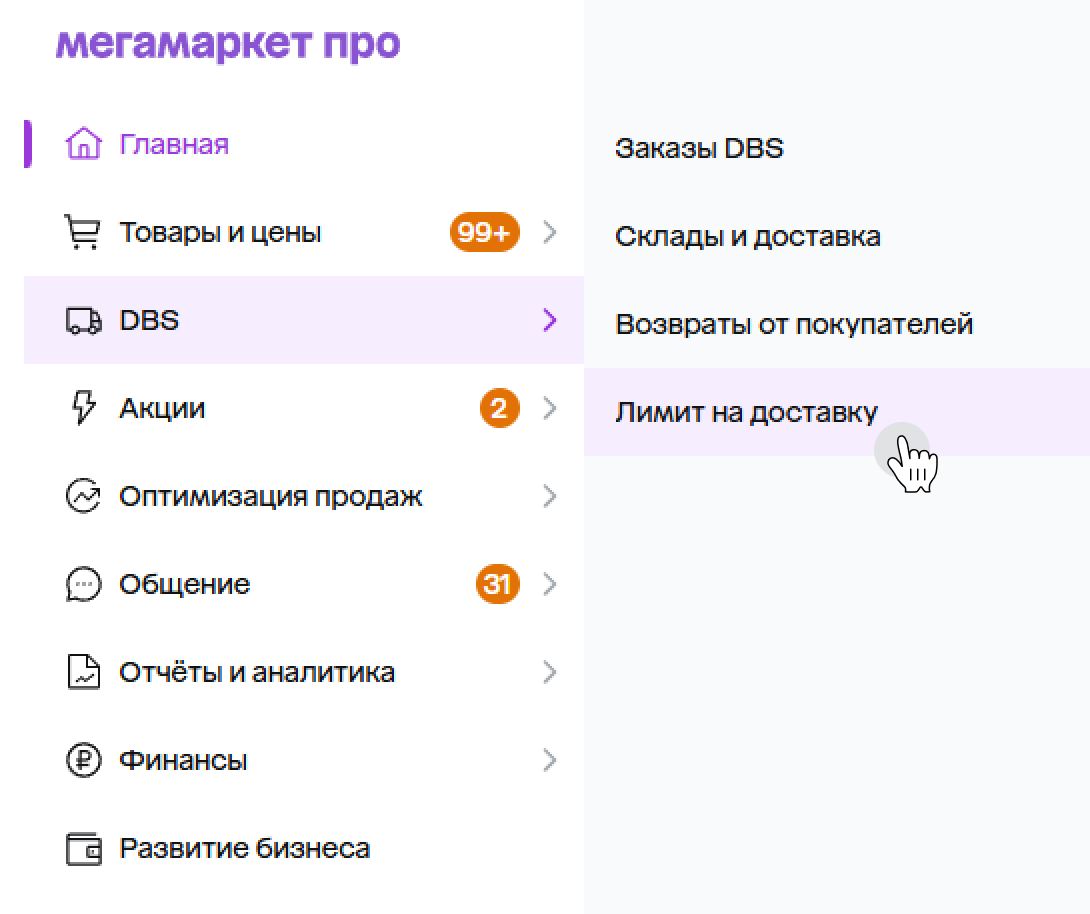The image size is (1090, 914).
Task: Choose Лимит на доставку entry
Action: point(746,412)
